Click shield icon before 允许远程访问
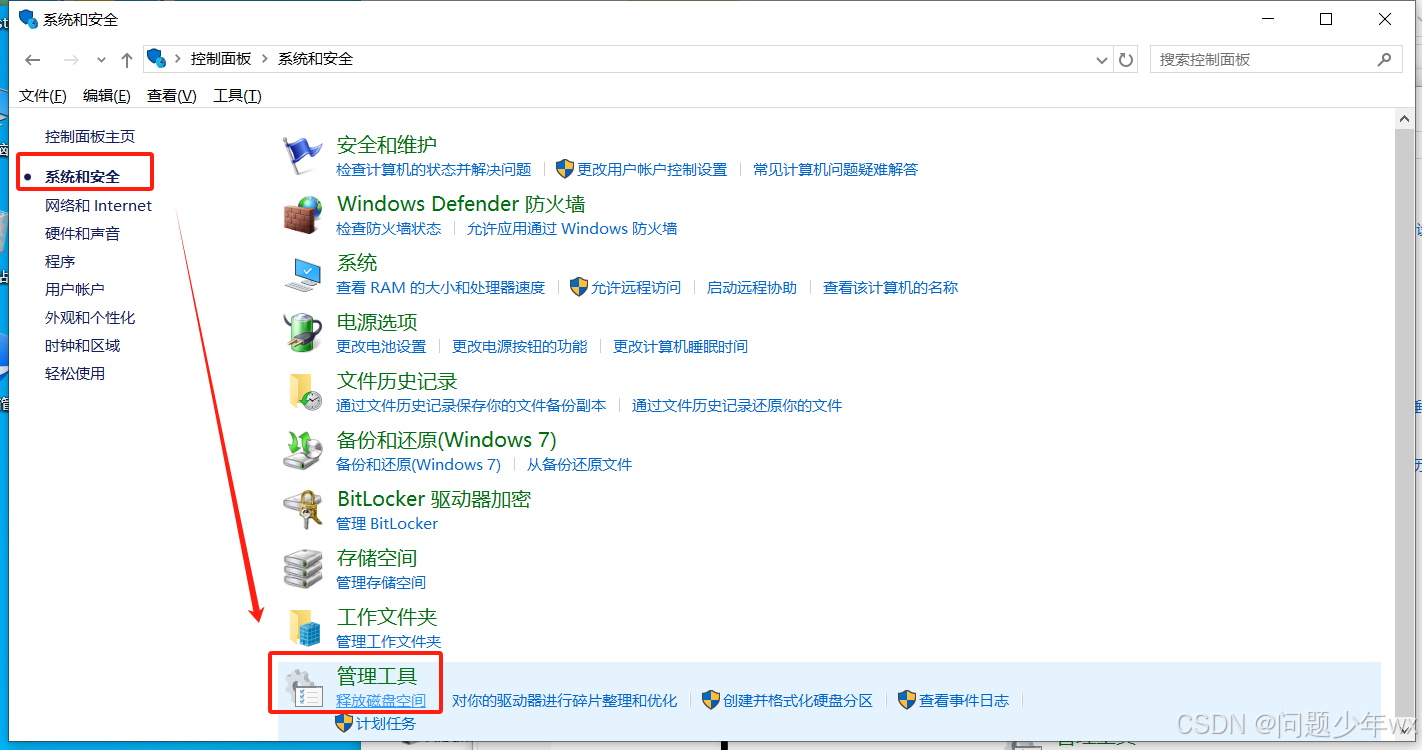This screenshot has height=750, width=1422. click(x=579, y=287)
